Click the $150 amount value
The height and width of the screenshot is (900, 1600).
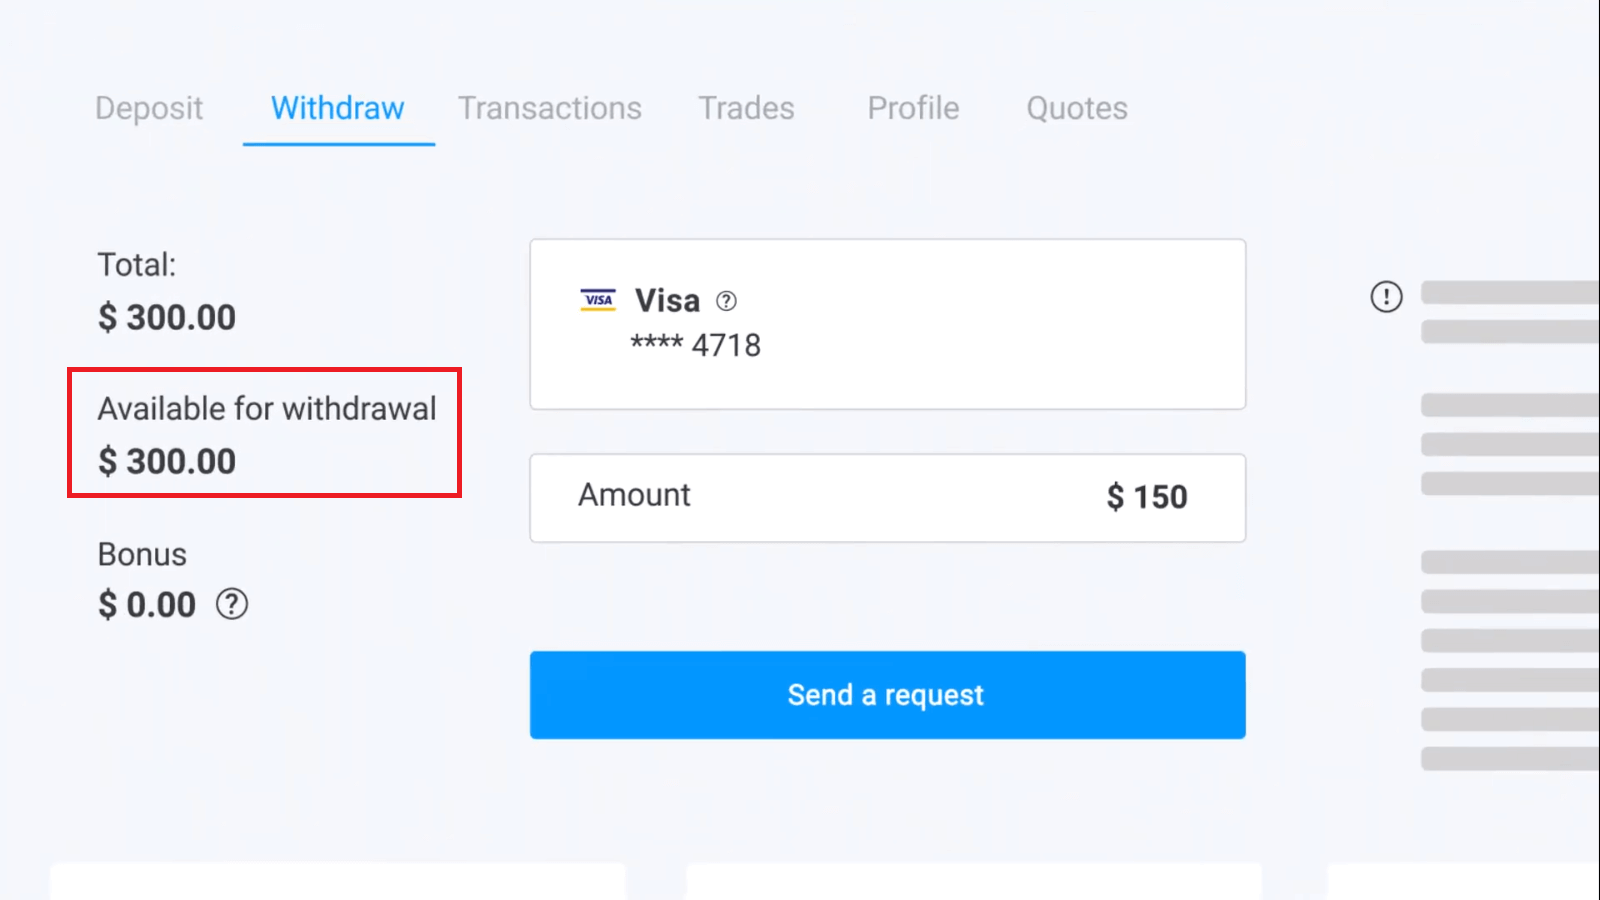[1146, 497]
